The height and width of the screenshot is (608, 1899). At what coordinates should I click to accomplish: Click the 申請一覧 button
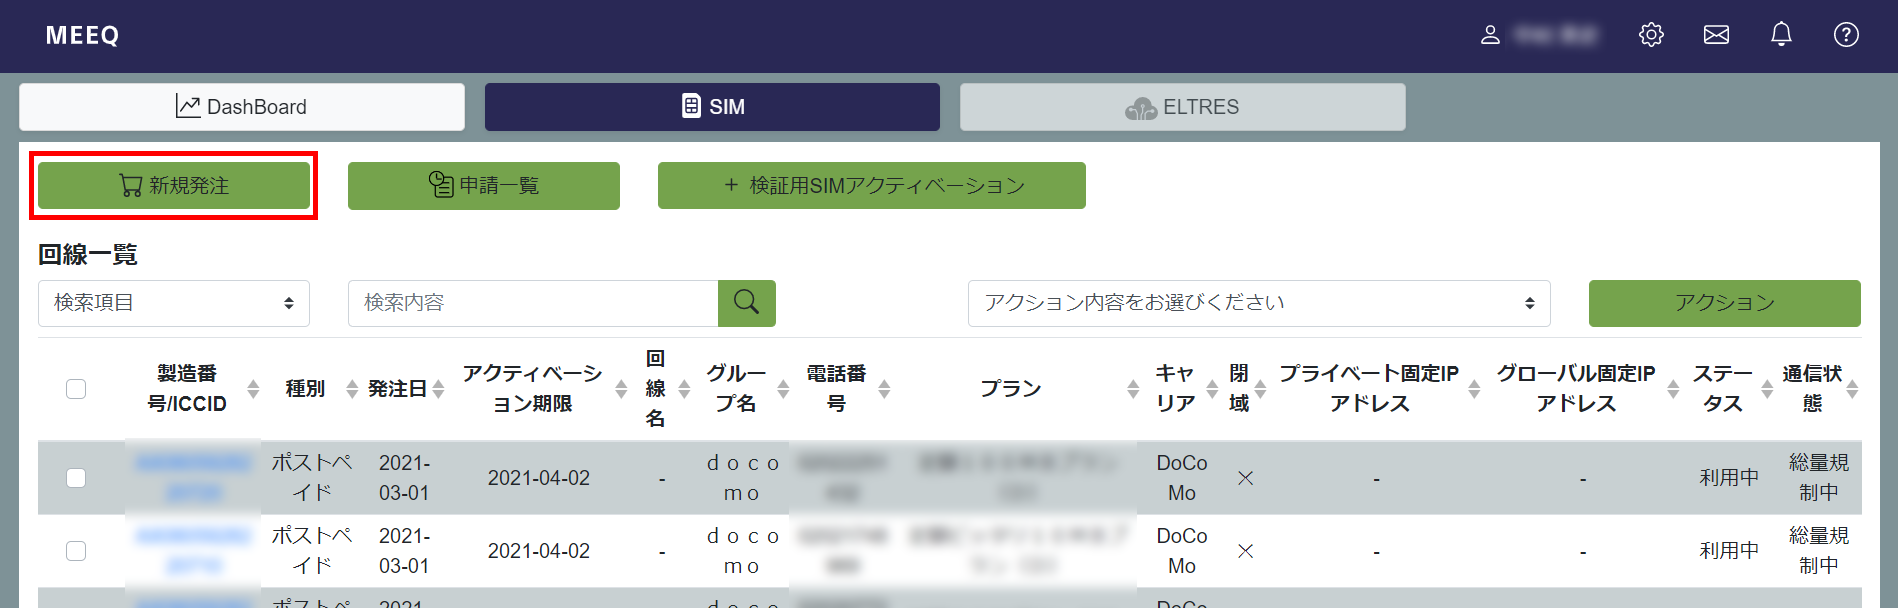[484, 186]
